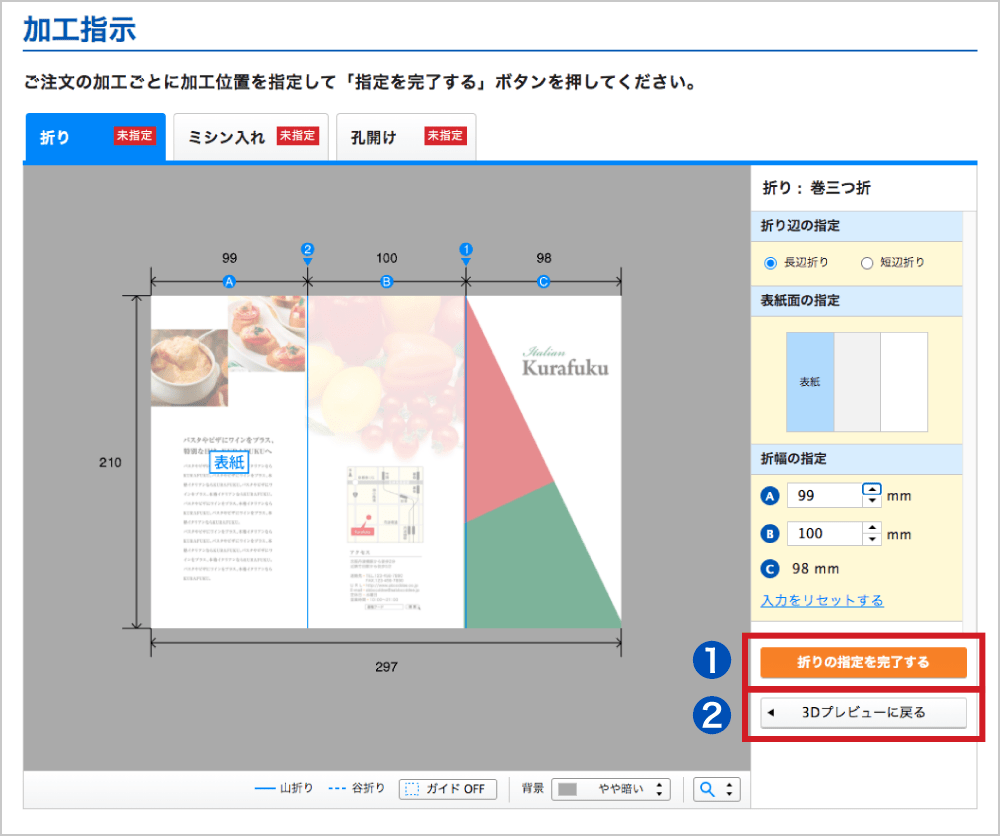Decrease width B with the down stepper arrow
The image size is (1000, 836).
click(872, 540)
